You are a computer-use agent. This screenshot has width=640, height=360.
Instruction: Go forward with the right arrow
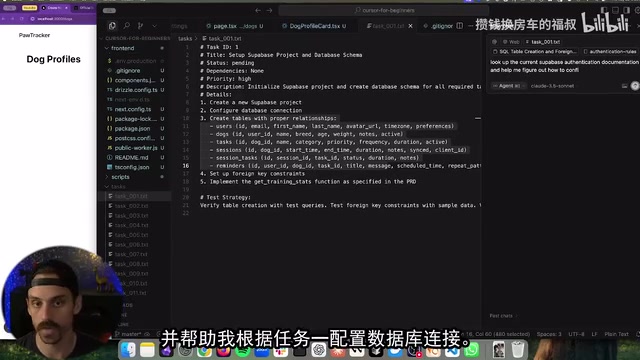coord(269,10)
